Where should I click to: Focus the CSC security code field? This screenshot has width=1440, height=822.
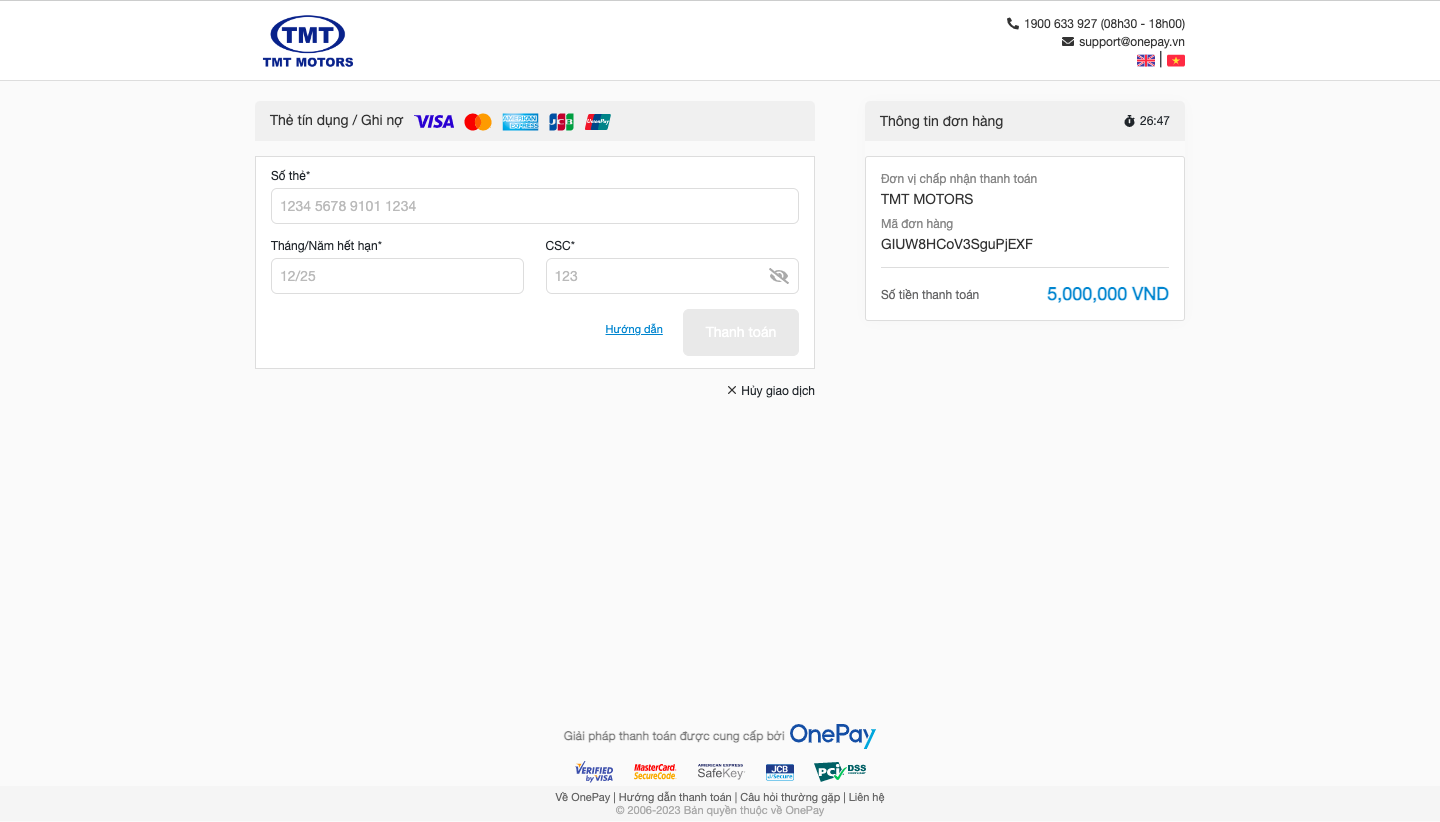click(x=672, y=276)
